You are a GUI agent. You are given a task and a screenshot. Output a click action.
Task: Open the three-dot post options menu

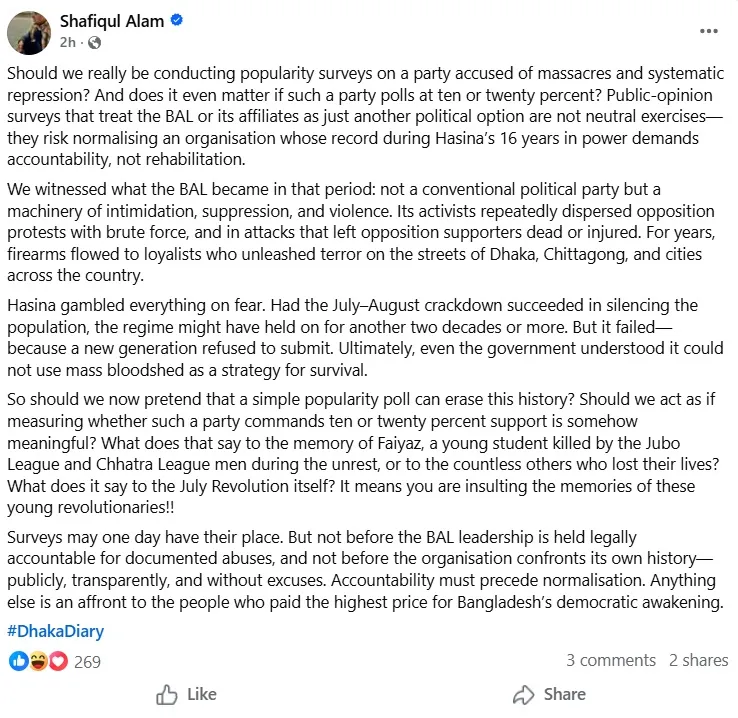tap(708, 31)
